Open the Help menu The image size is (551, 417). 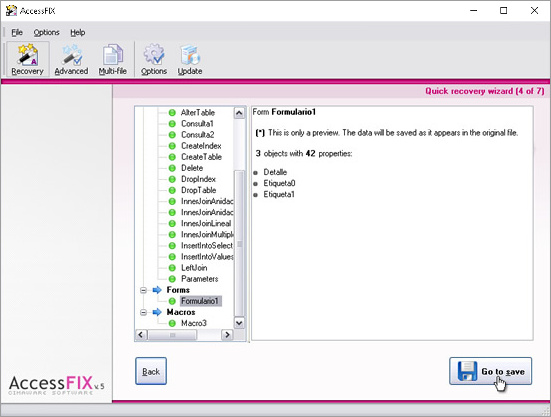[78, 33]
